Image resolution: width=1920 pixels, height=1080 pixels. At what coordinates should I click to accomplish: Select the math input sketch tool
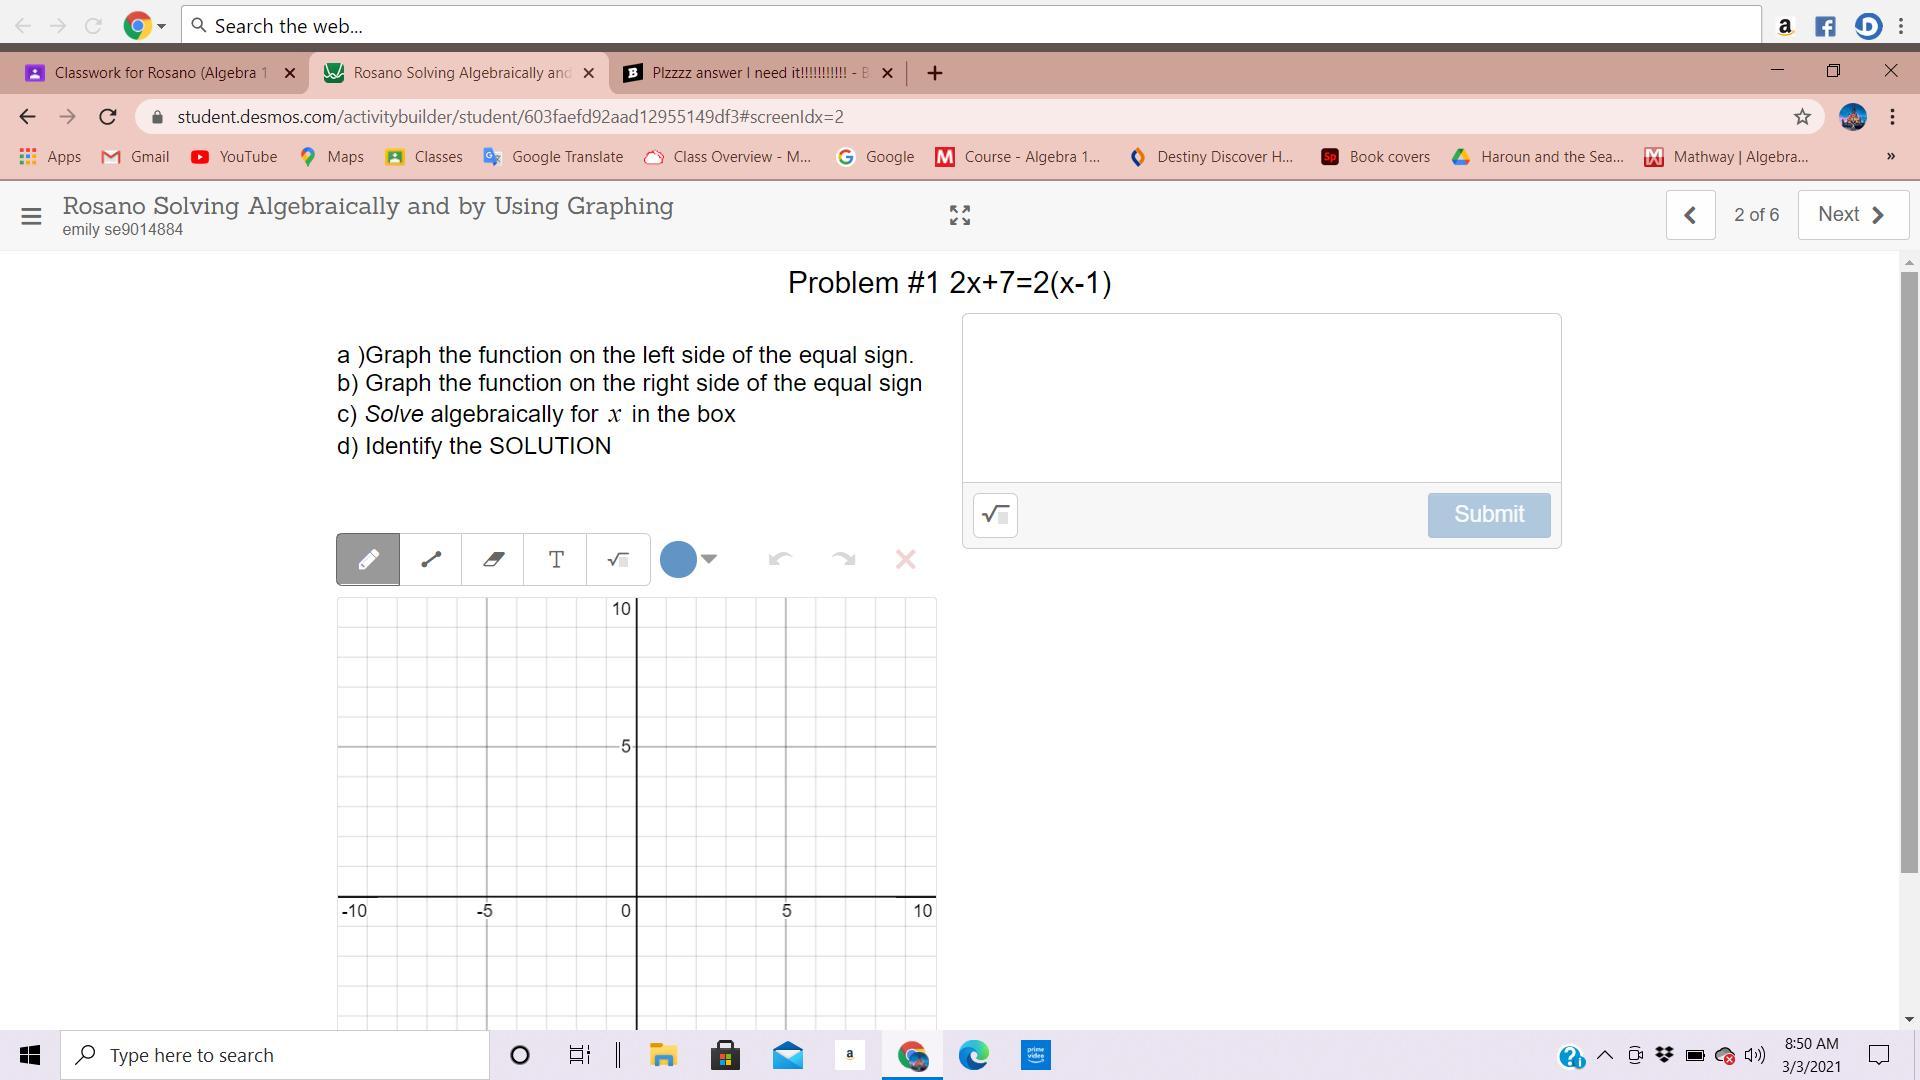coord(618,559)
